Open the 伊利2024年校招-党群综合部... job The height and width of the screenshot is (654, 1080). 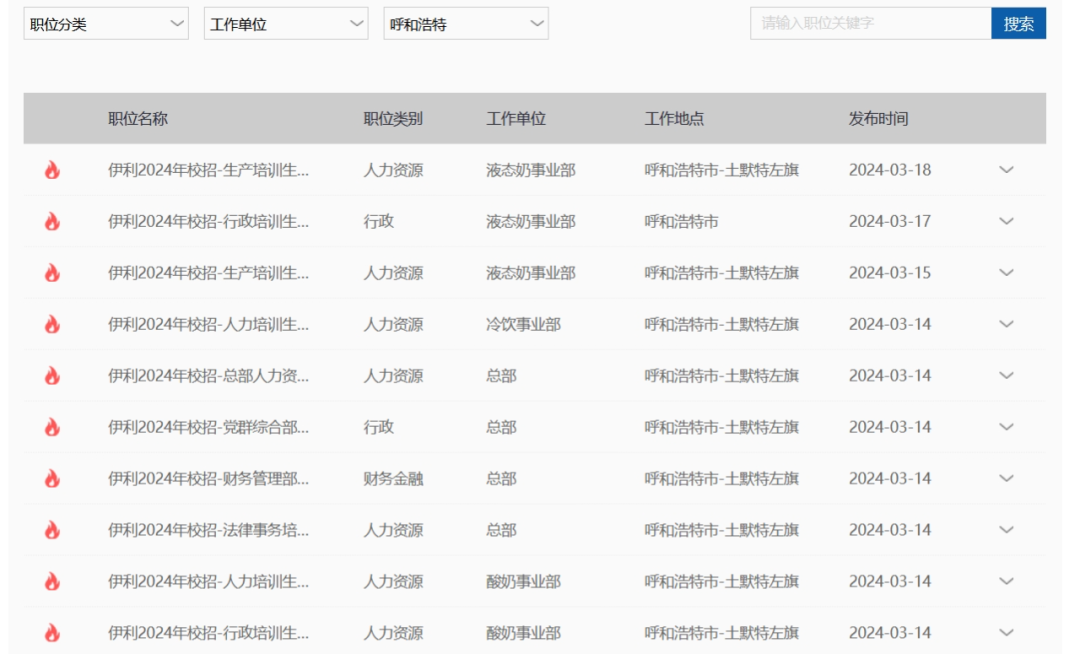click(208, 428)
